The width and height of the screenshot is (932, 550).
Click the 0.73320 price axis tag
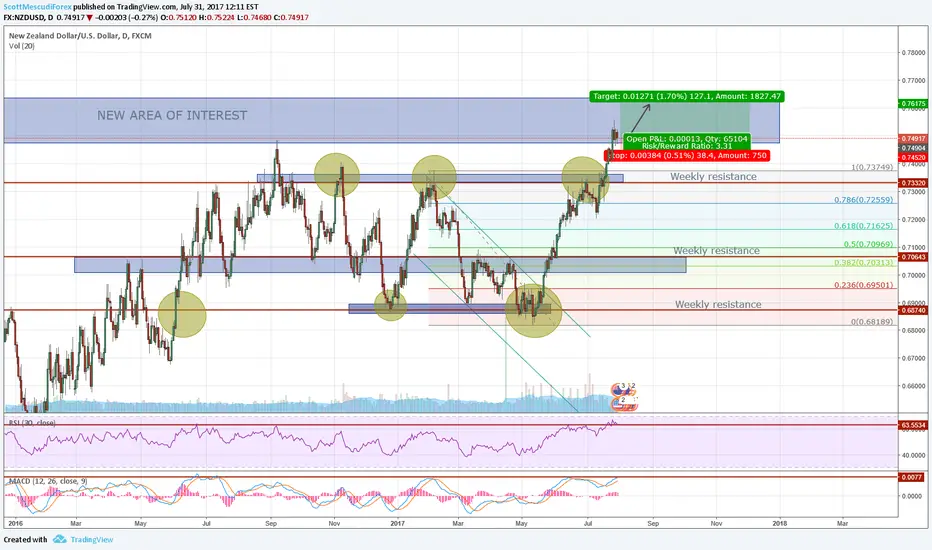[914, 183]
